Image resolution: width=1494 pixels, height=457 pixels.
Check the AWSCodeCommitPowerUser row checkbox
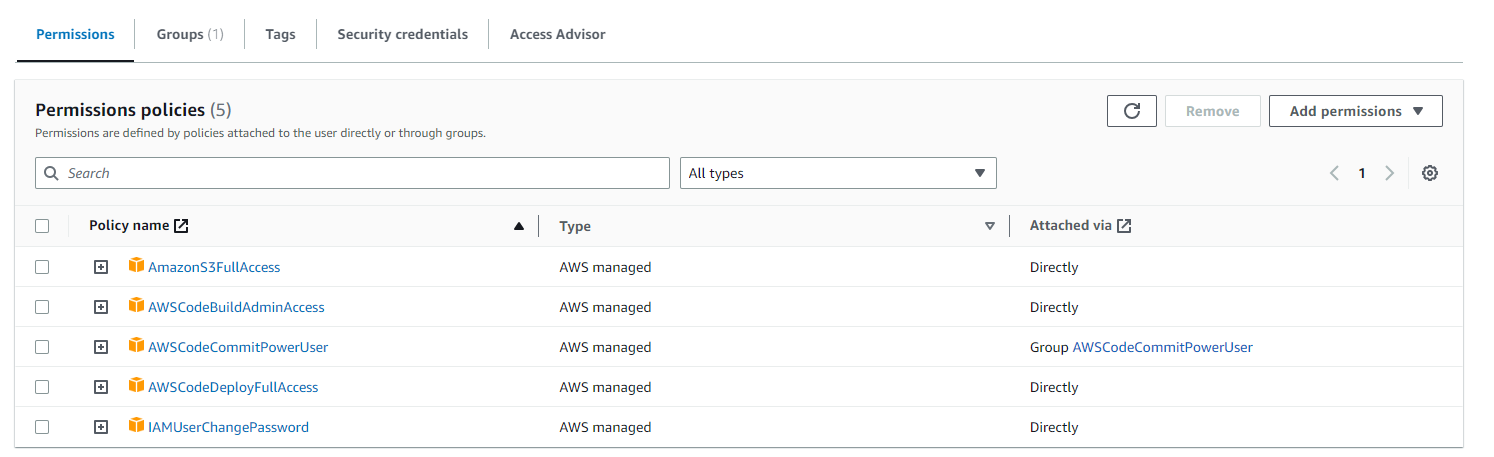pyautogui.click(x=42, y=347)
